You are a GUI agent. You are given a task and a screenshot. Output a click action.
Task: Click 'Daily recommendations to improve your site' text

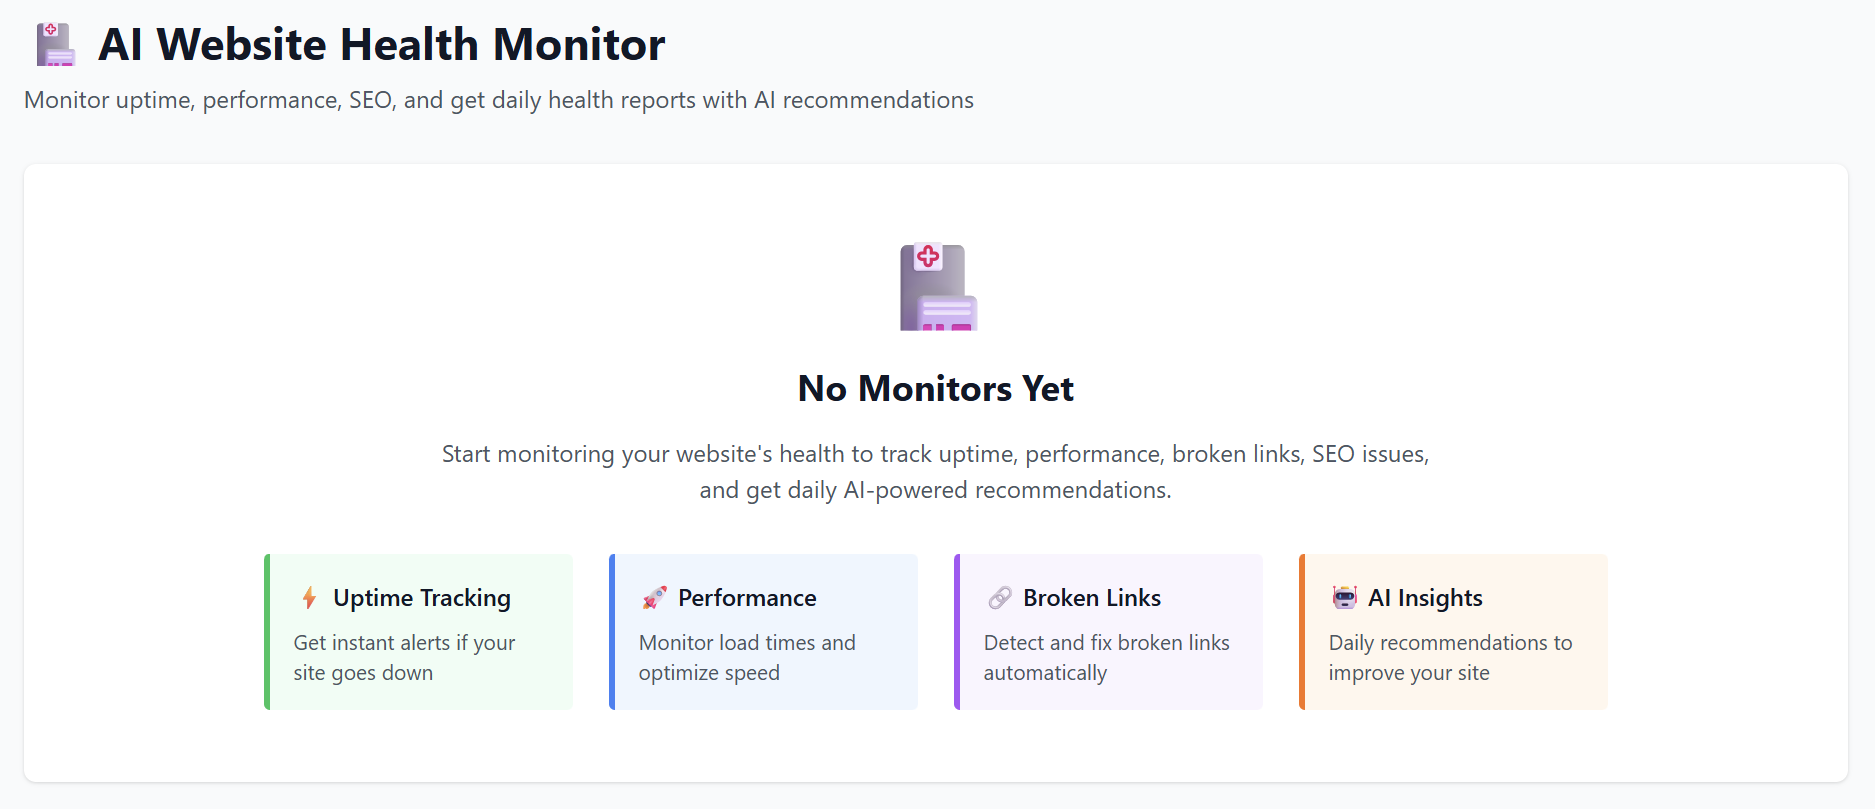coord(1449,657)
